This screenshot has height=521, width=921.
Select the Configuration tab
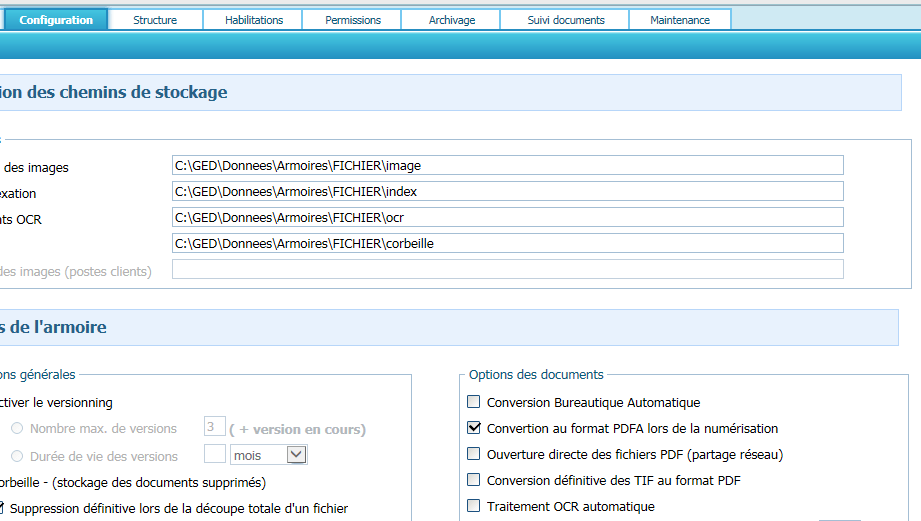coord(56,20)
